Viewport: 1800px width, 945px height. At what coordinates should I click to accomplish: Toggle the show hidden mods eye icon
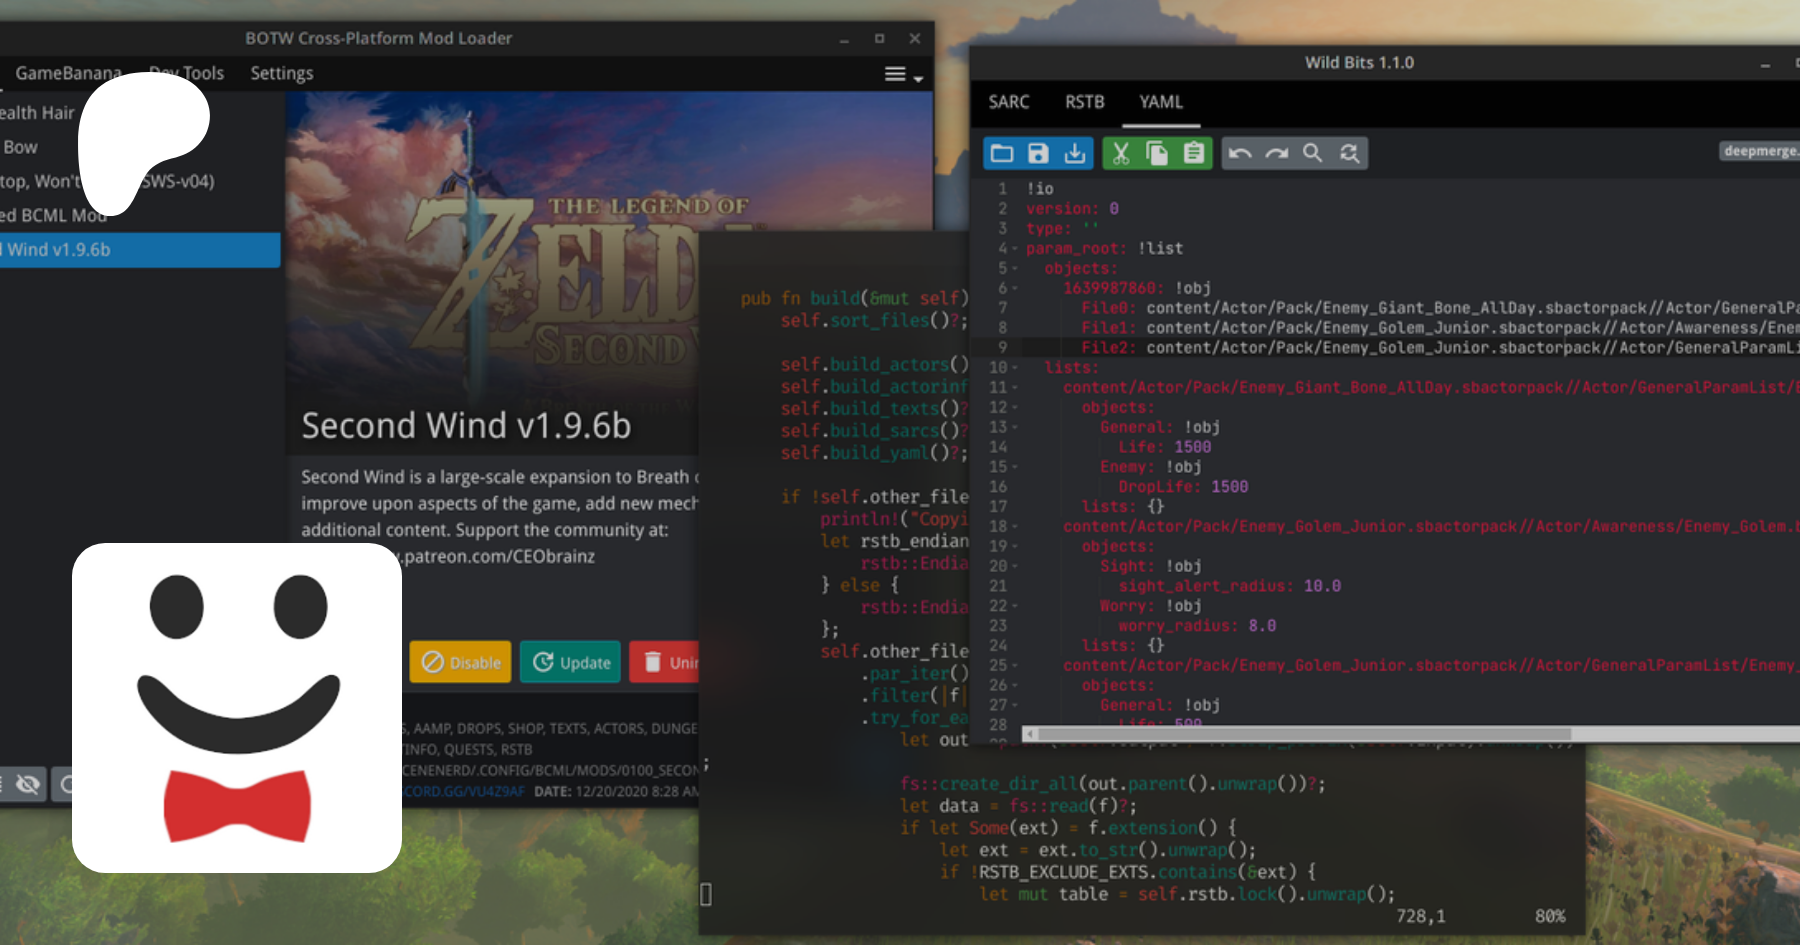pyautogui.click(x=28, y=784)
